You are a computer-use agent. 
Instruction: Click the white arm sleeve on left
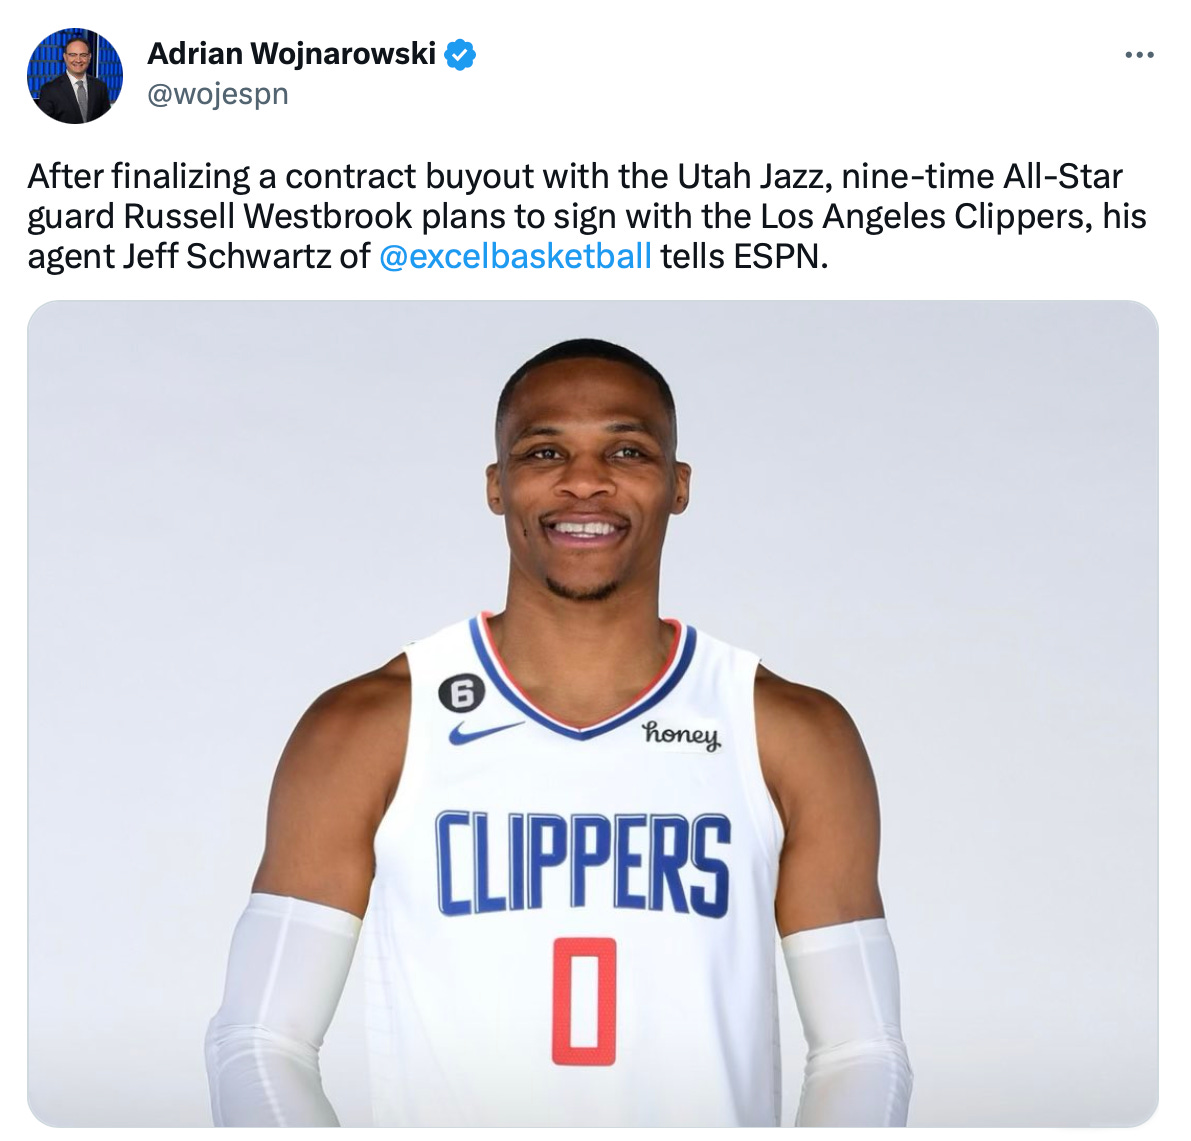click(x=285, y=1010)
